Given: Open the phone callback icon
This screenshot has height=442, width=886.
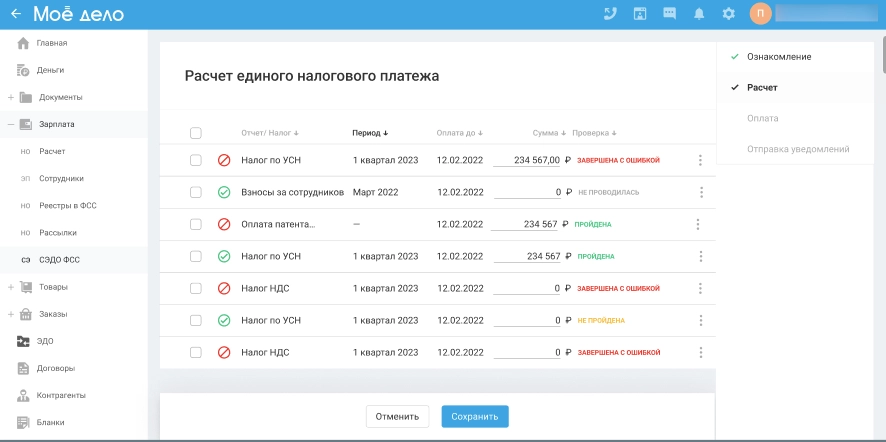Looking at the screenshot, I should pos(610,14).
